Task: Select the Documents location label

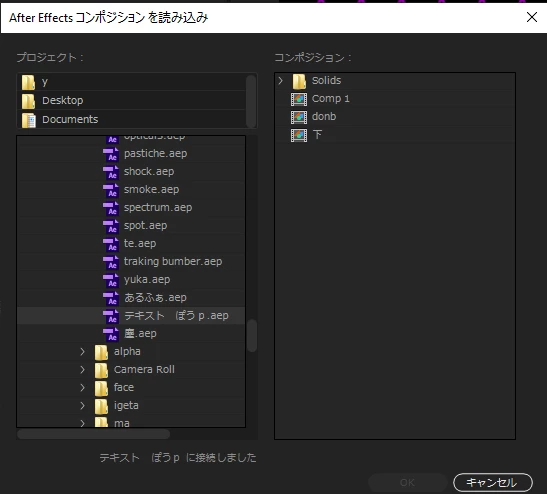Action: pos(70,120)
